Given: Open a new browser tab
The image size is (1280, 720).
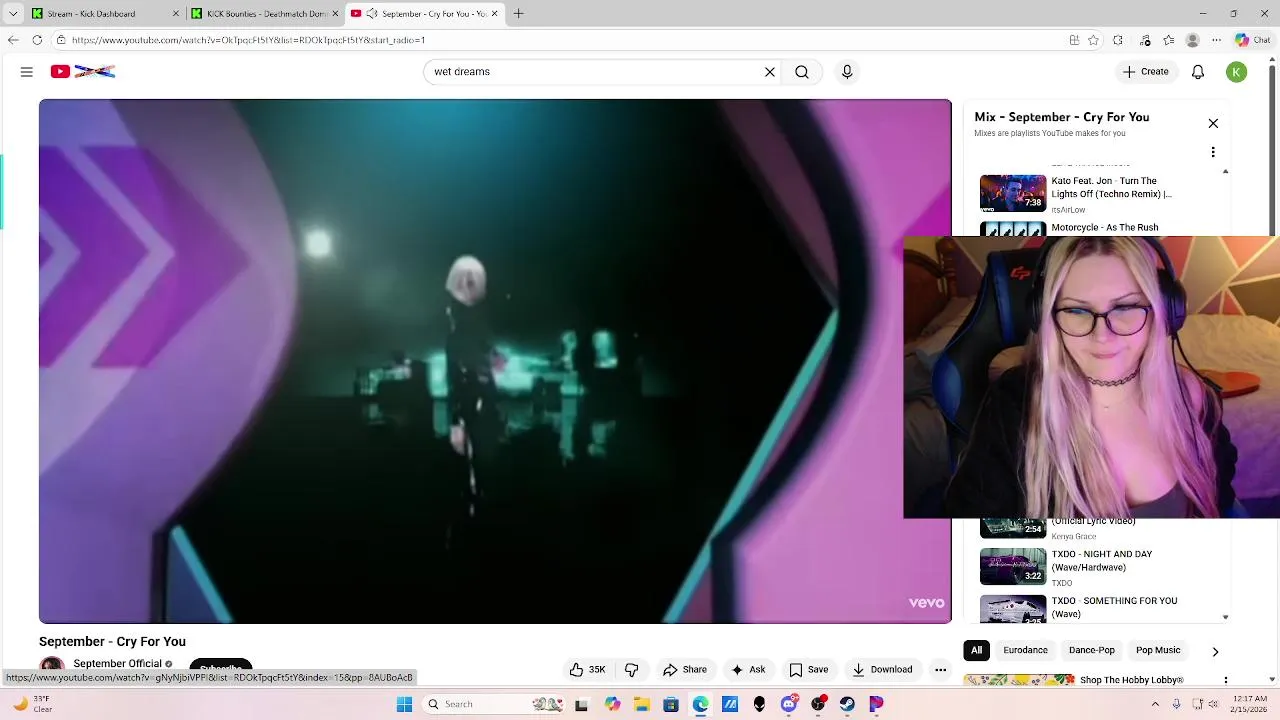Looking at the screenshot, I should 518,14.
